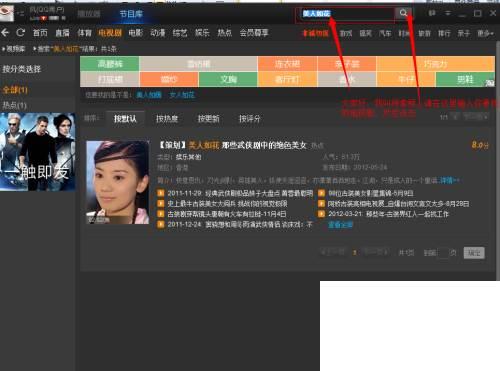Image resolution: width=500 pixels, height=371 pixels.
Task: Click the 男鞋 ad tile
Action: point(465,79)
